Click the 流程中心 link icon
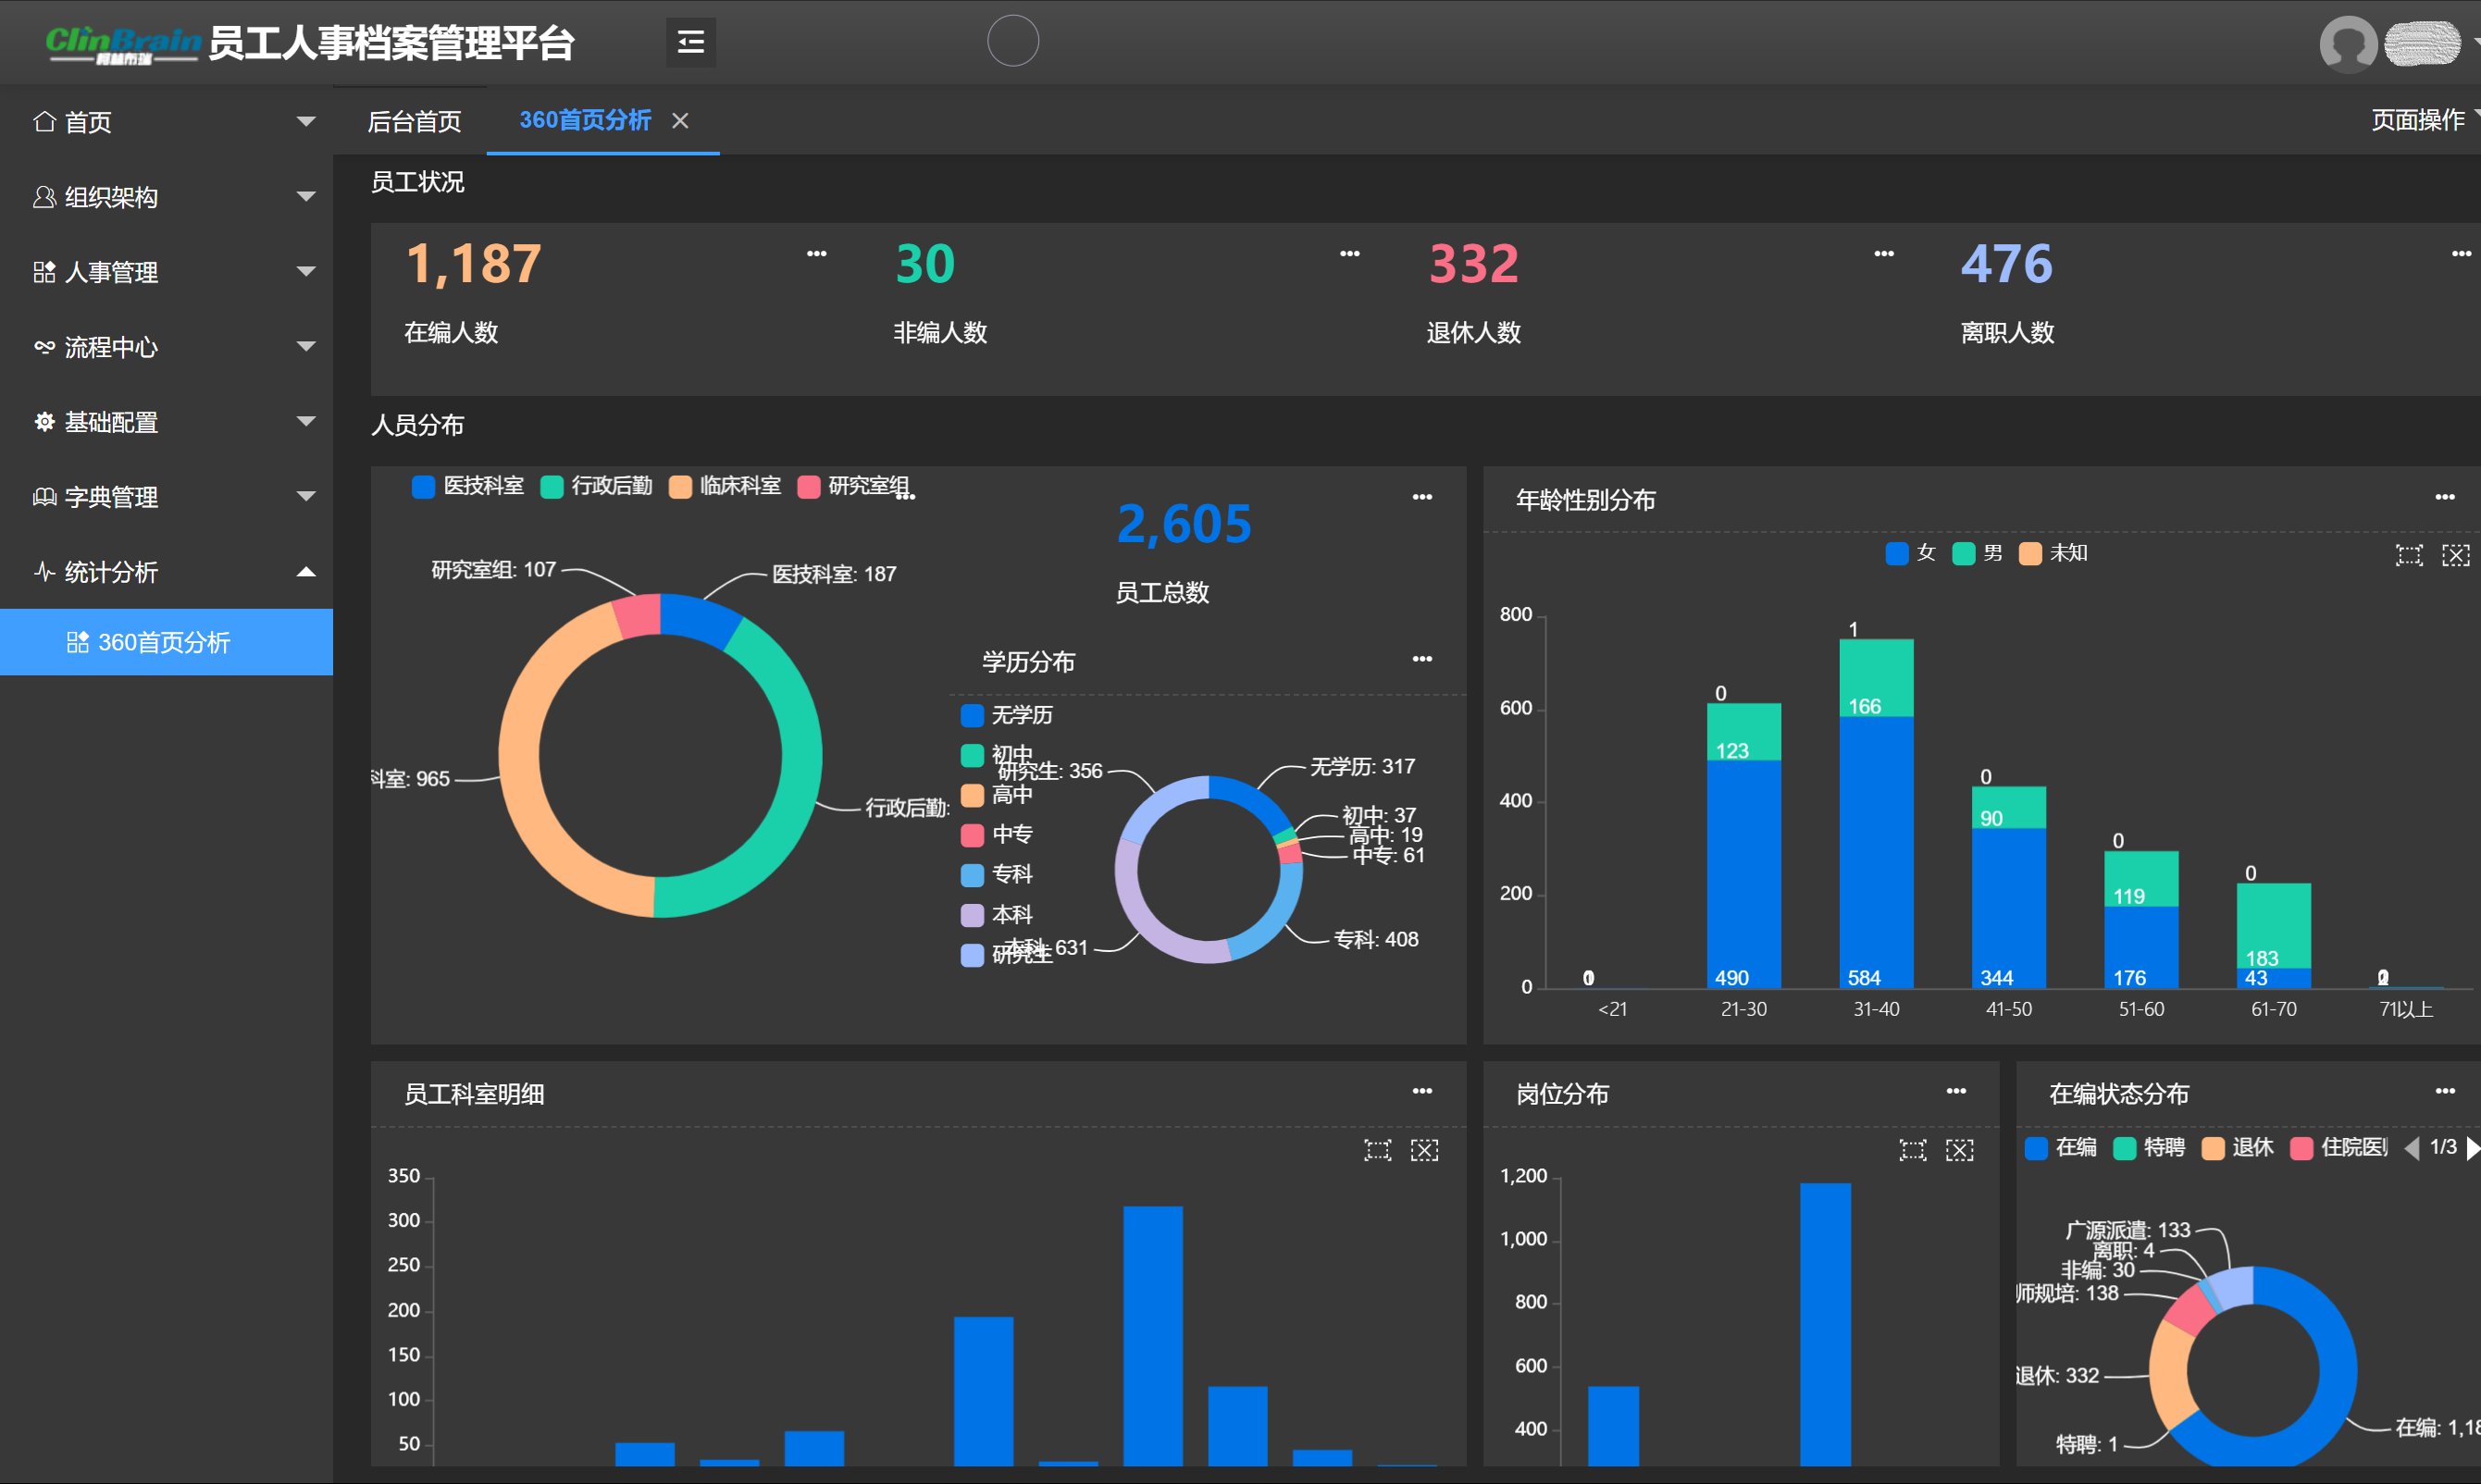 [x=44, y=346]
